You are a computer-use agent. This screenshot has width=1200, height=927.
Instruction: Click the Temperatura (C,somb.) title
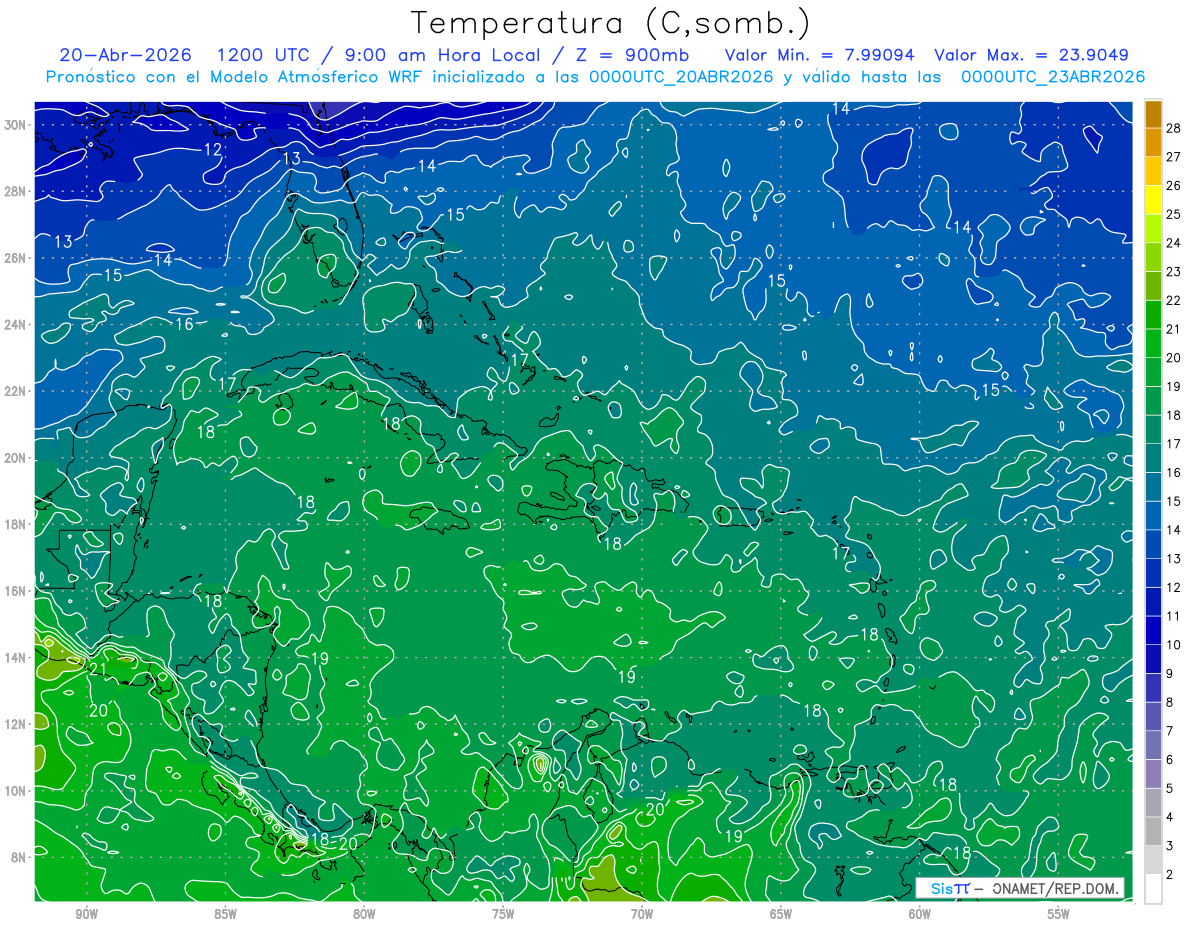pos(610,23)
